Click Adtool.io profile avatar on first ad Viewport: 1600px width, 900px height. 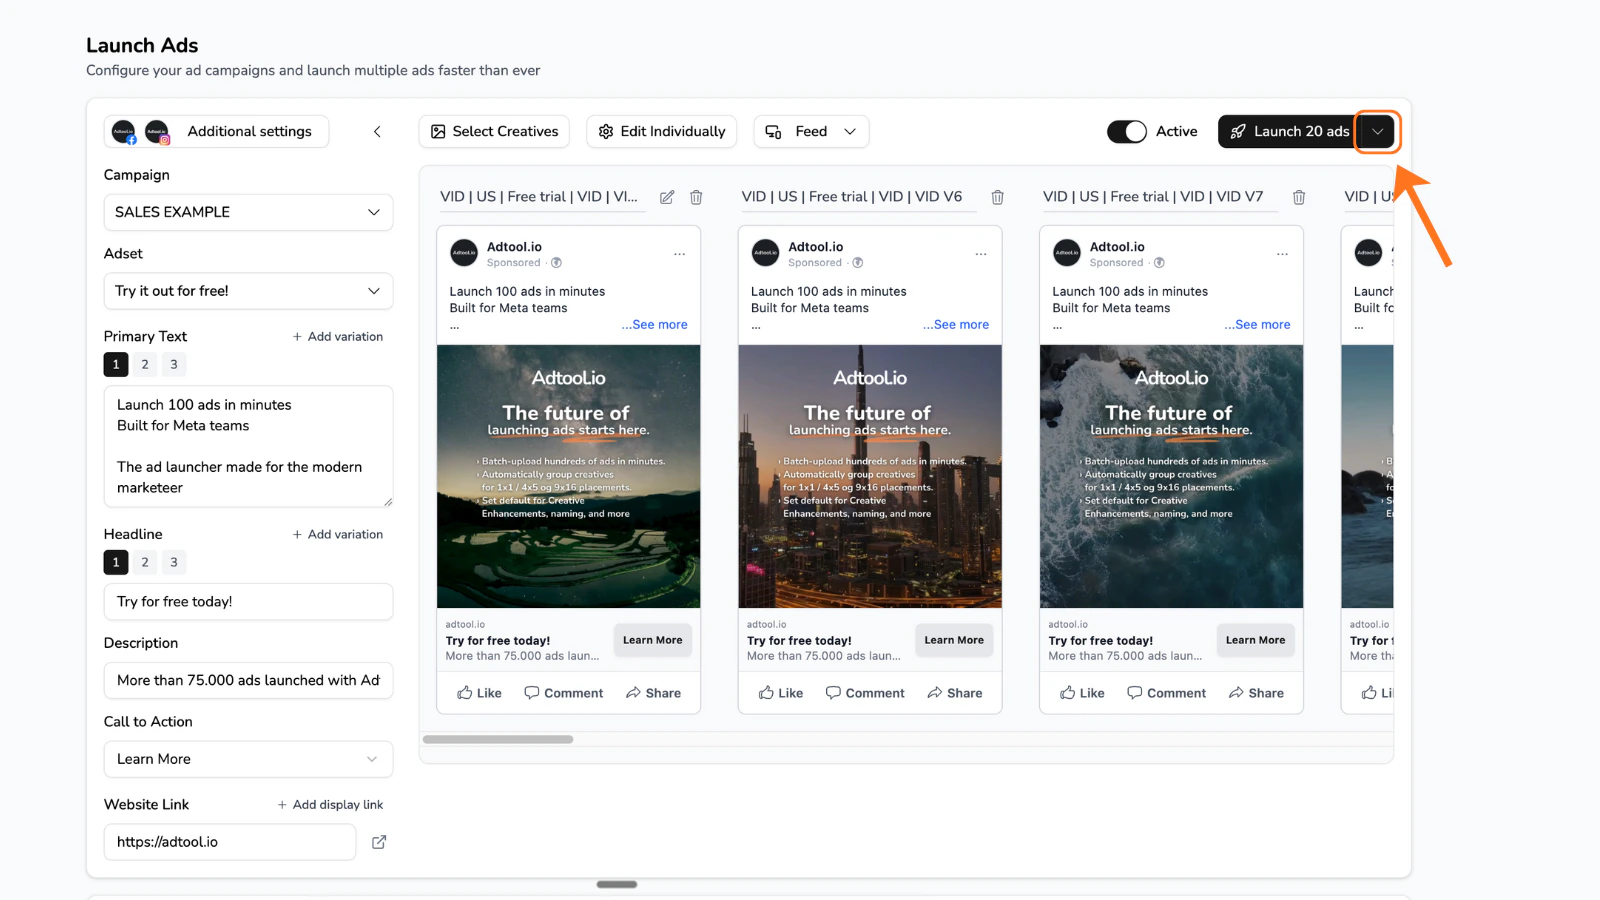pyautogui.click(x=464, y=253)
